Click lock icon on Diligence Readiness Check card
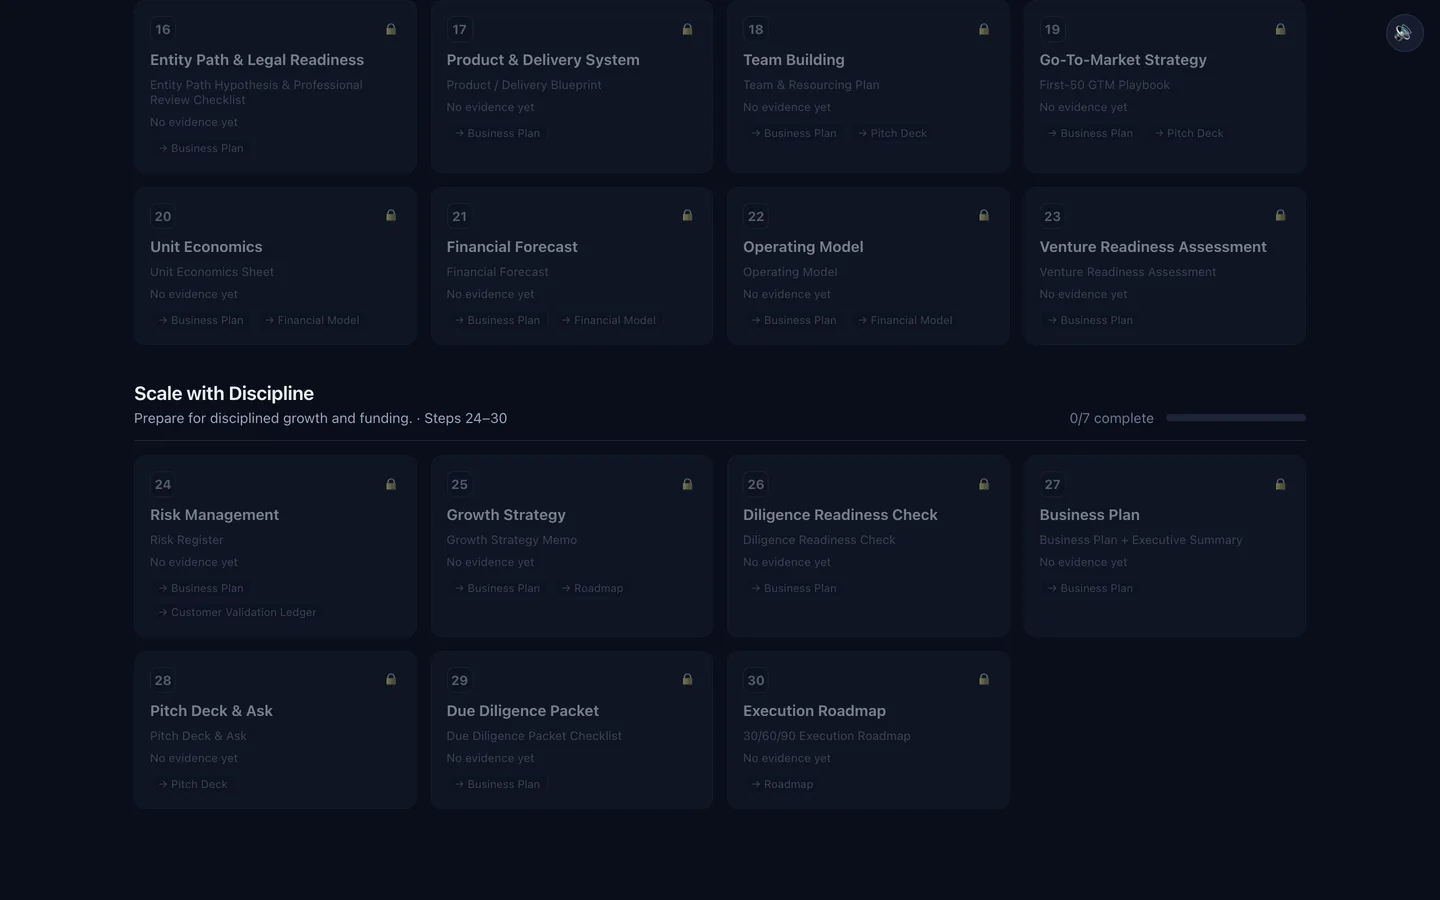The height and width of the screenshot is (900, 1440). click(984, 484)
